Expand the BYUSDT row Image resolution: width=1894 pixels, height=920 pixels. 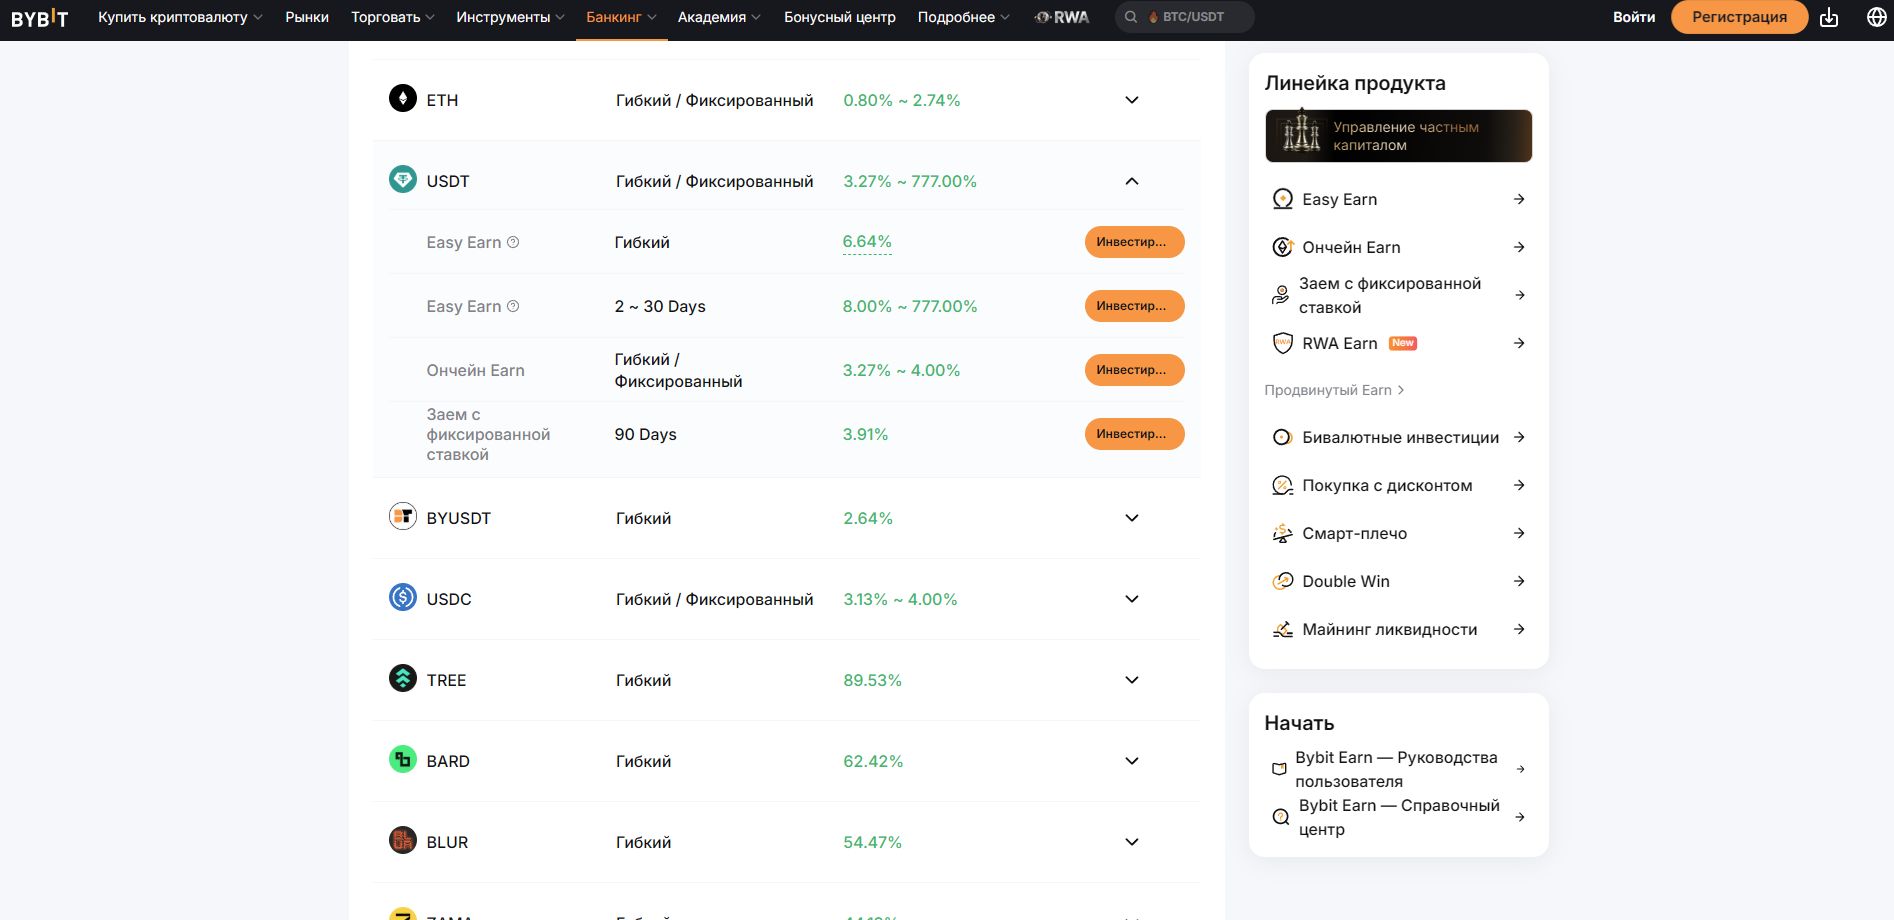pyautogui.click(x=1132, y=518)
